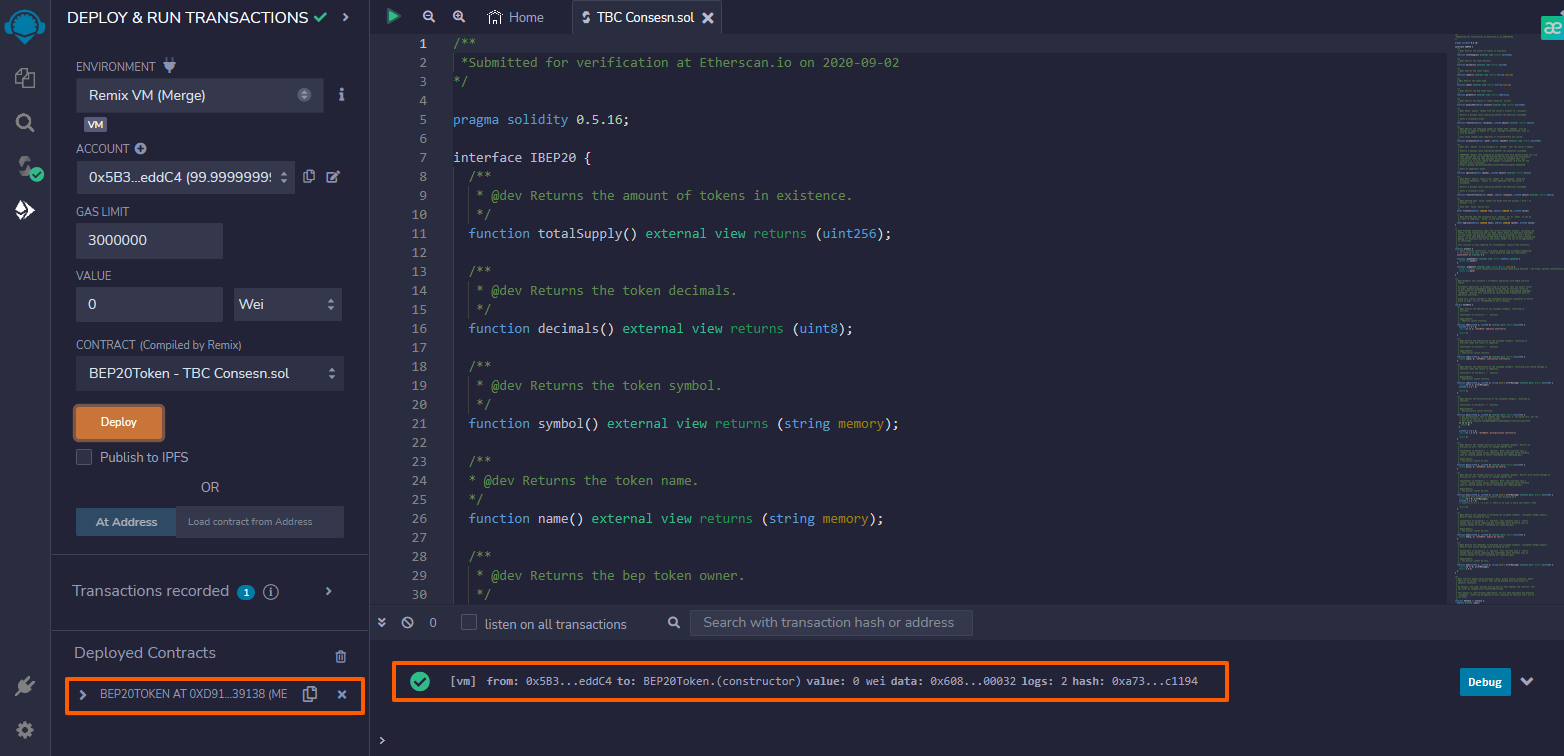
Task: Click the environment plug icon
Action: pyautogui.click(x=169, y=66)
